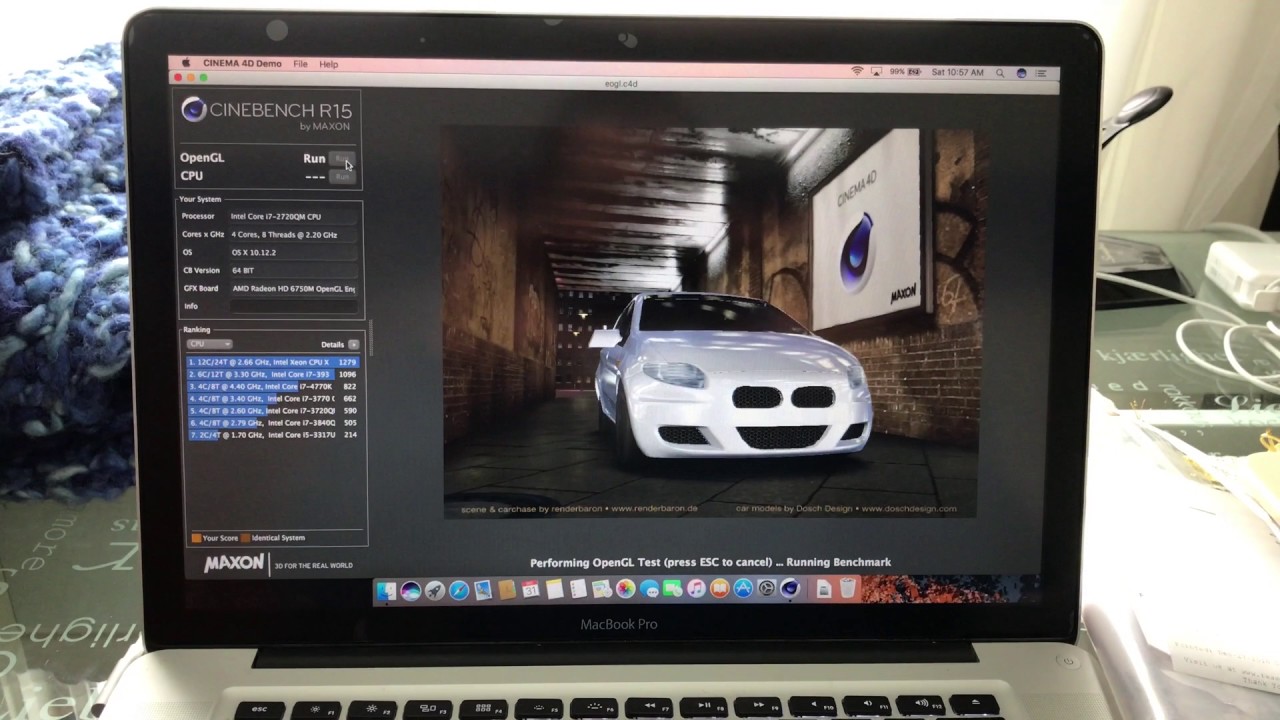Click Processor value Intel Core i7-2720QM CPU
Image resolution: width=1280 pixels, height=720 pixels.
[x=294, y=216]
